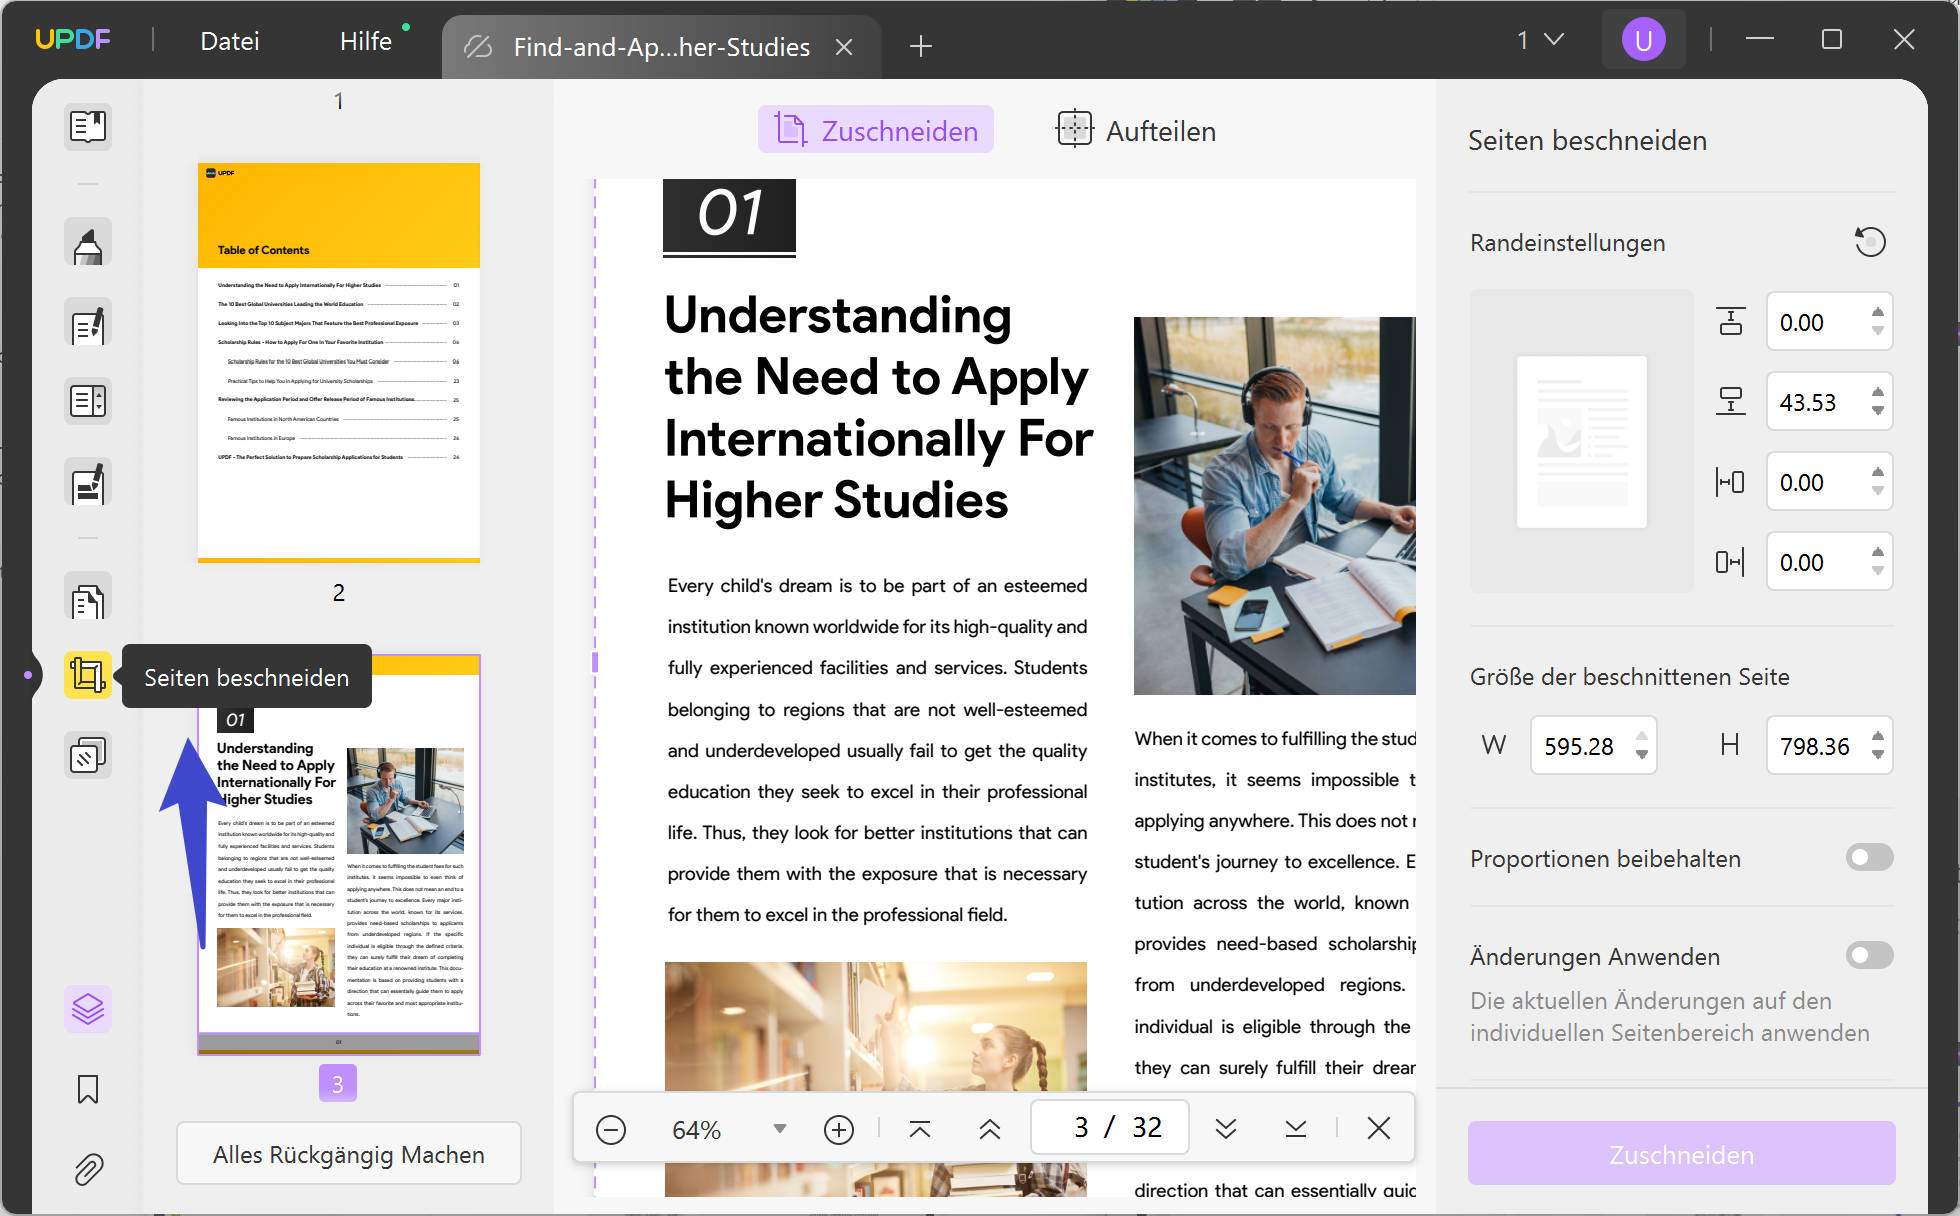This screenshot has height=1216, width=1960.
Task: Increase the bottom margin 43.53 value
Action: click(x=1878, y=392)
